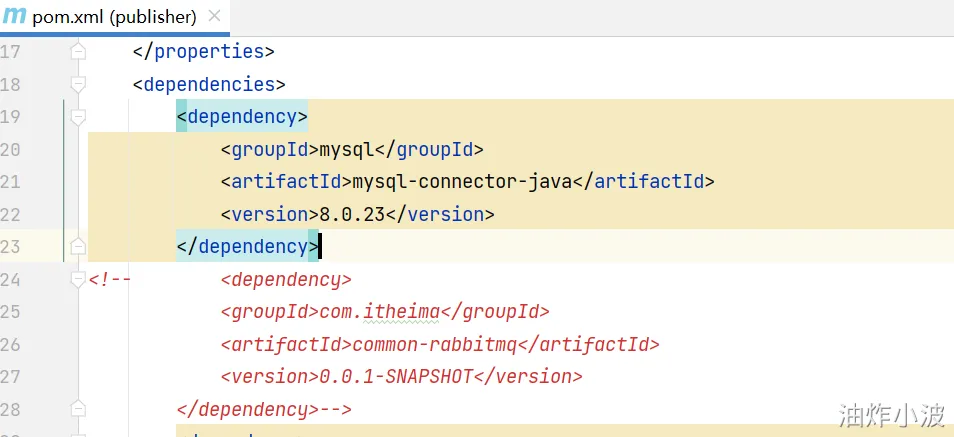
Task: Fold the commented block starting at line 24
Action: pos(78,280)
